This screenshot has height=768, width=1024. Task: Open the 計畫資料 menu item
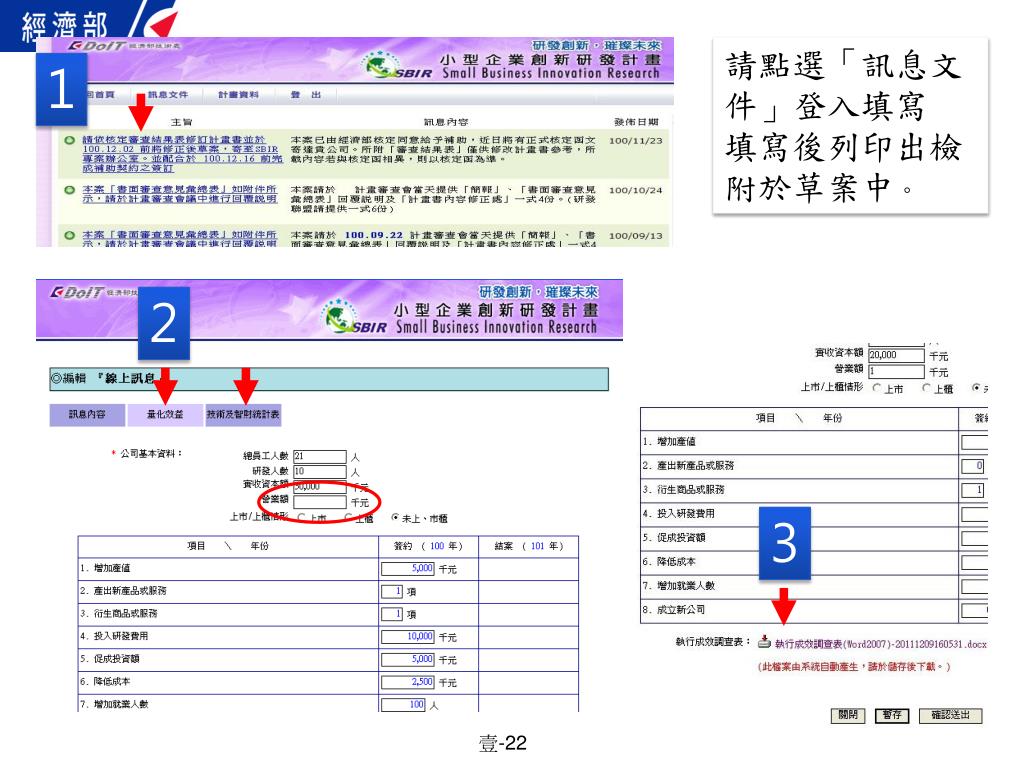[238, 95]
